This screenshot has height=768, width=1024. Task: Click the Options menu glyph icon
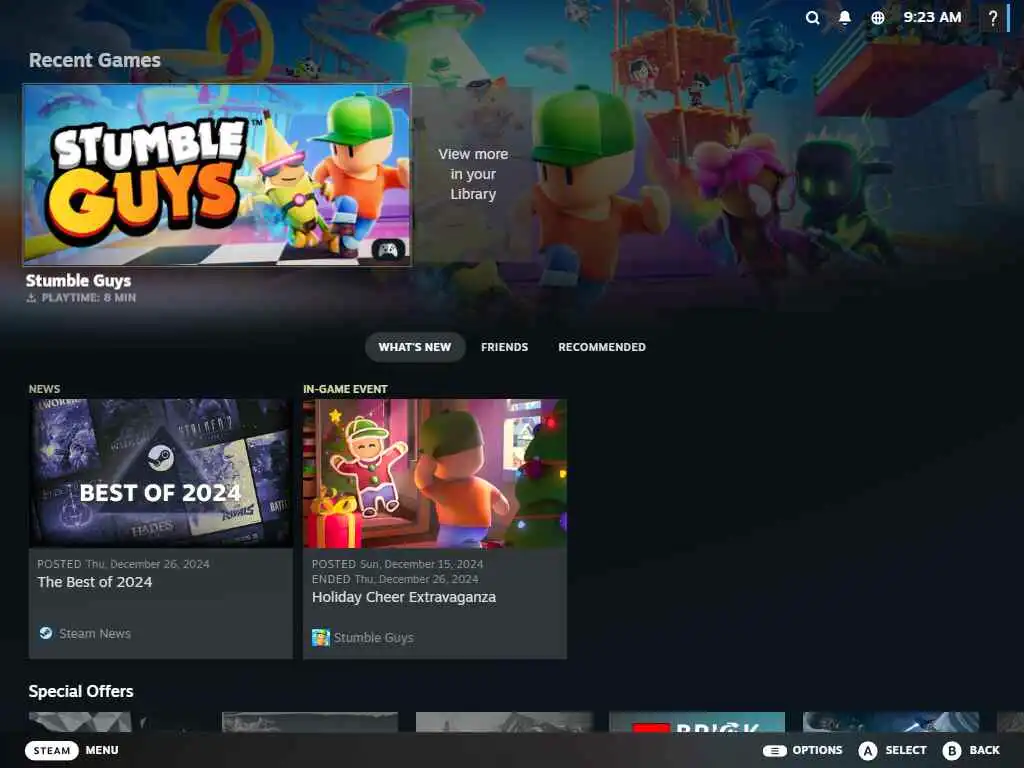775,750
